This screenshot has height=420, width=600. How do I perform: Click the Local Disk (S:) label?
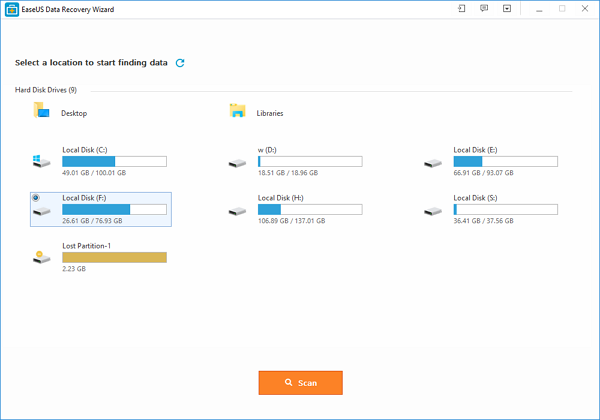pos(475,198)
